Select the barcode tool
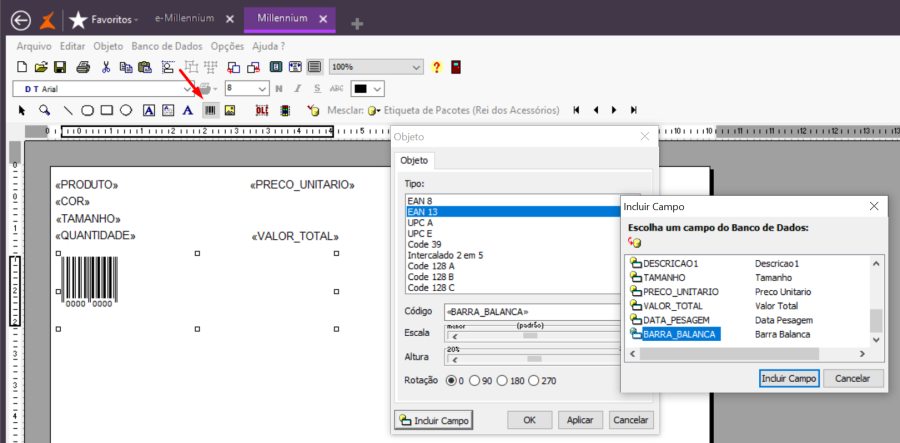This screenshot has width=900, height=443. point(211,110)
